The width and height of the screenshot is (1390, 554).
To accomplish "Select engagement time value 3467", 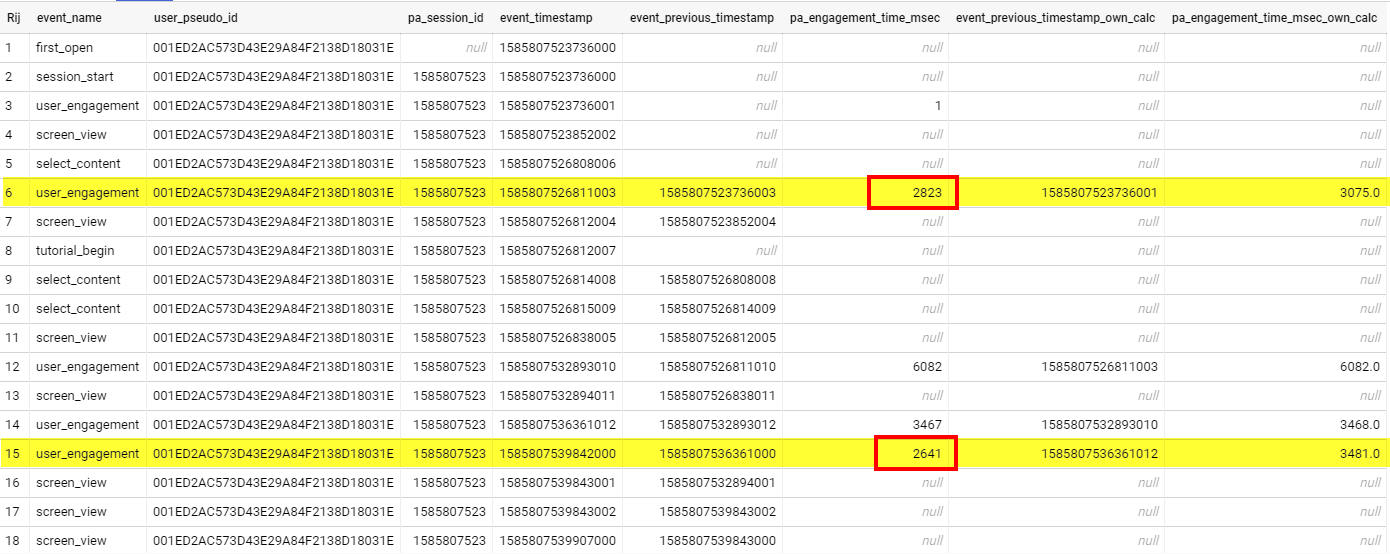I will [x=927, y=425].
